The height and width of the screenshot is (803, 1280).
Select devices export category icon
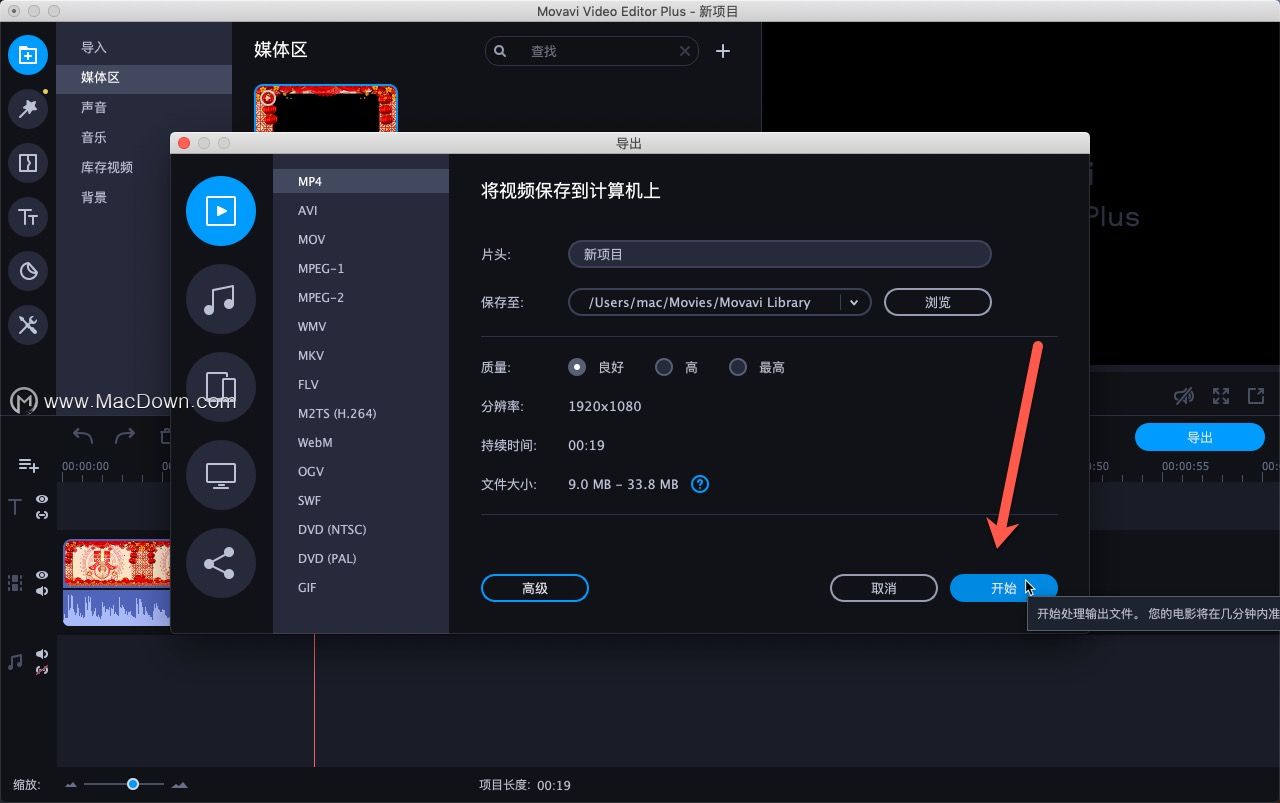[221, 387]
